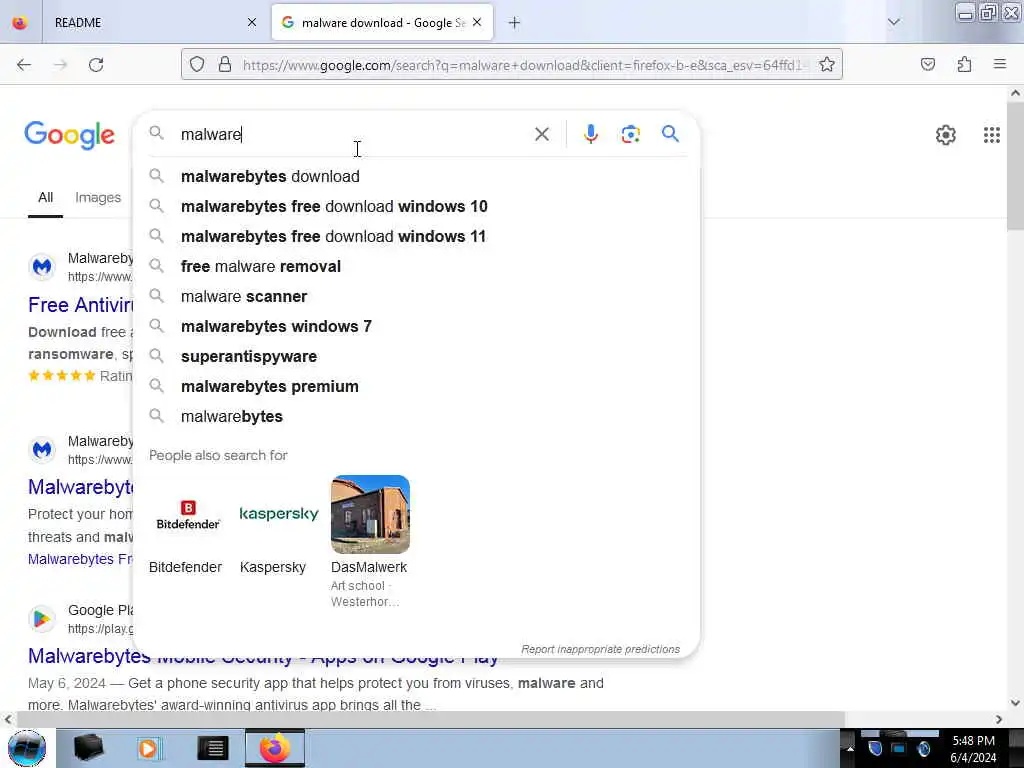
Task: Choose the plain malwarebytes suggestion
Action: click(x=417, y=417)
